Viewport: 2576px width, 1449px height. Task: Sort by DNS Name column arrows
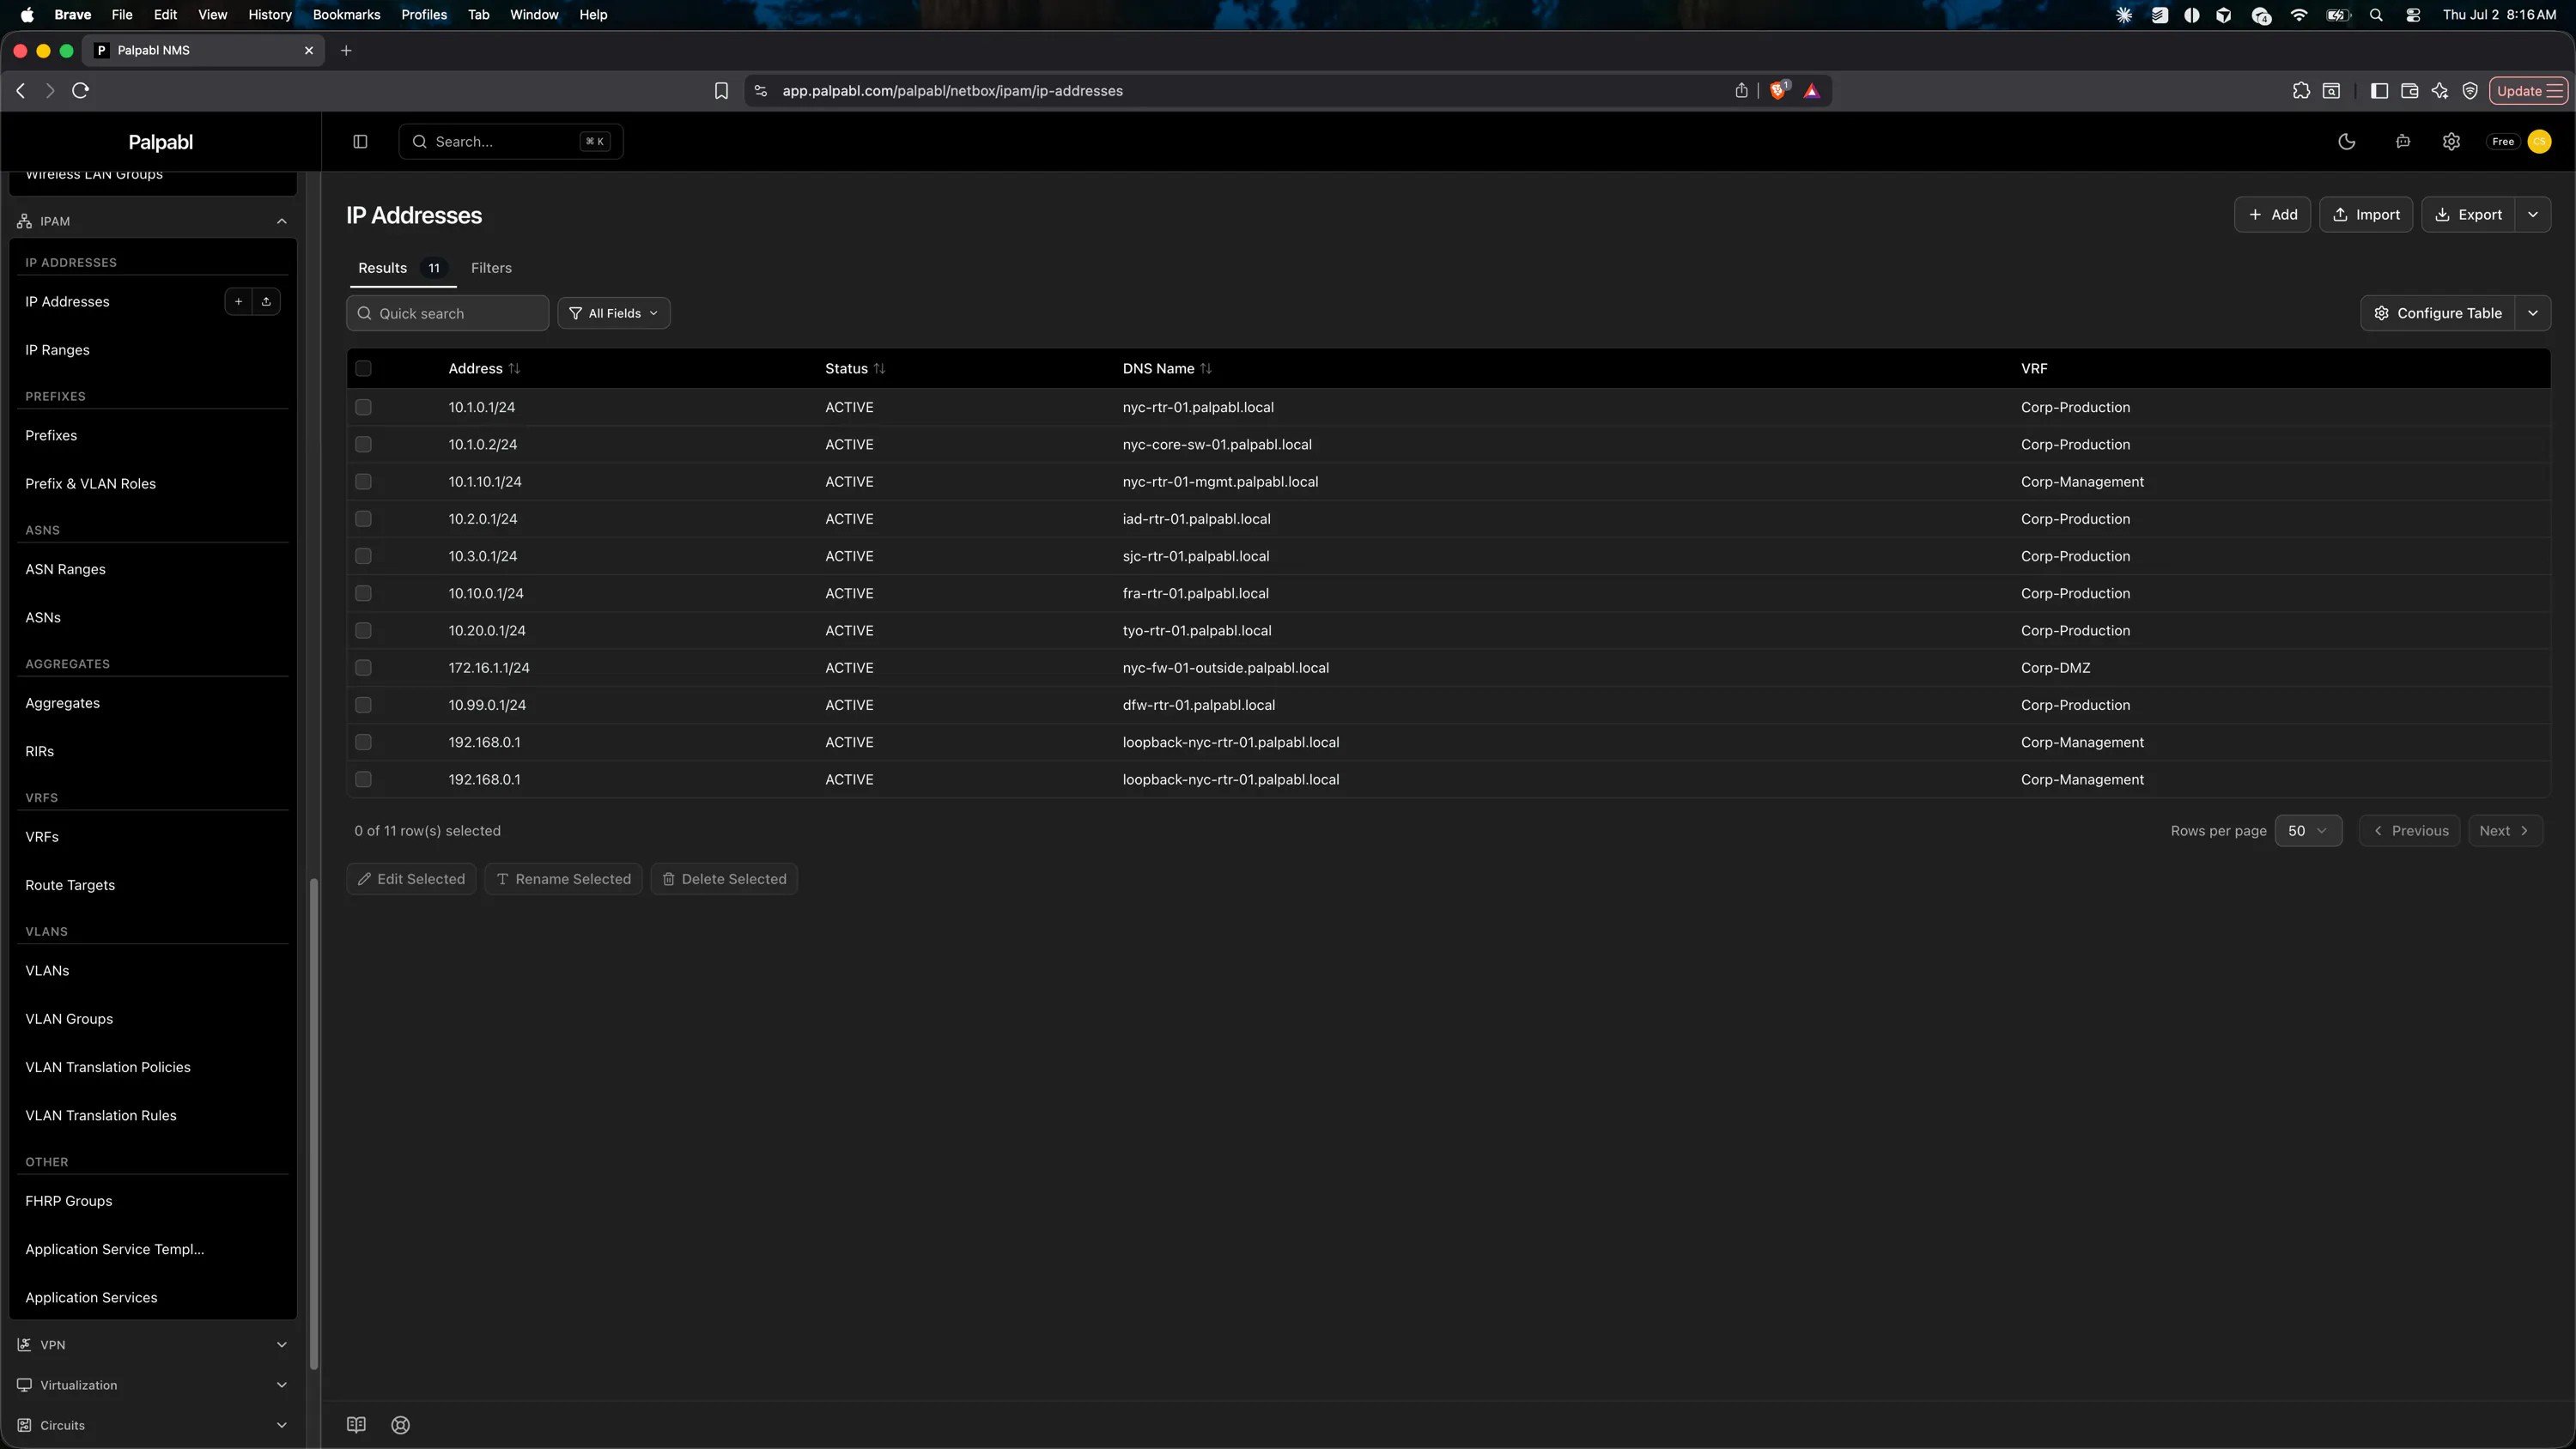pos(1206,368)
